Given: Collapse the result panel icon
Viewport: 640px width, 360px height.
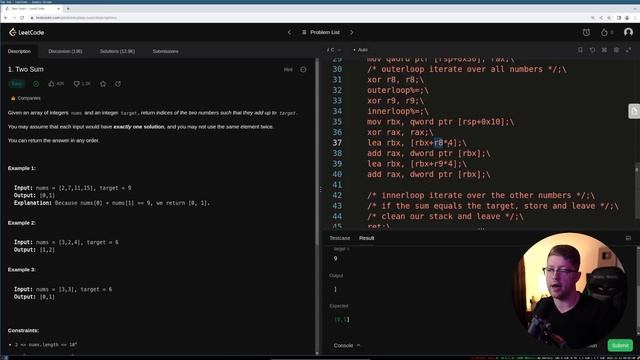Looking at the screenshot, I should point(628,238).
